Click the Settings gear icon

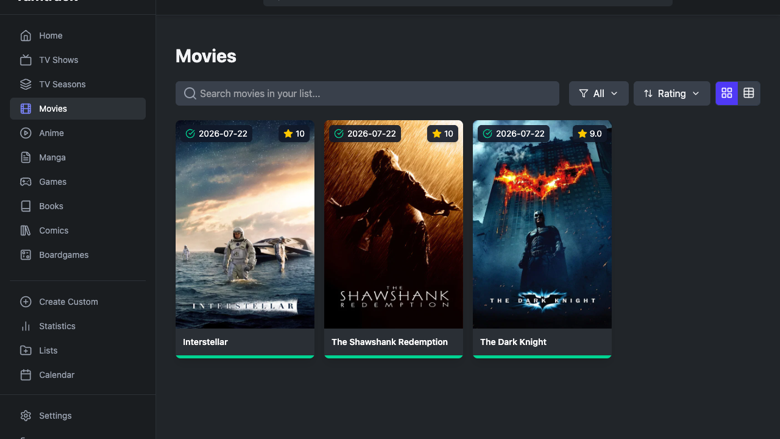pyautogui.click(x=25, y=416)
